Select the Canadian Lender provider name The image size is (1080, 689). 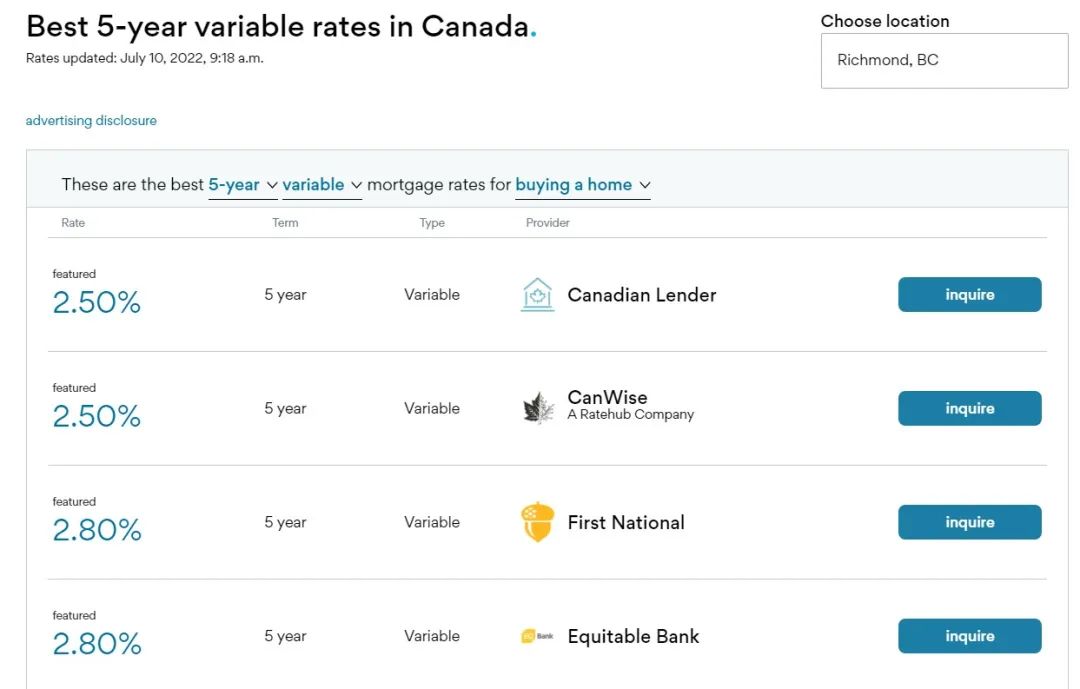[x=642, y=295]
